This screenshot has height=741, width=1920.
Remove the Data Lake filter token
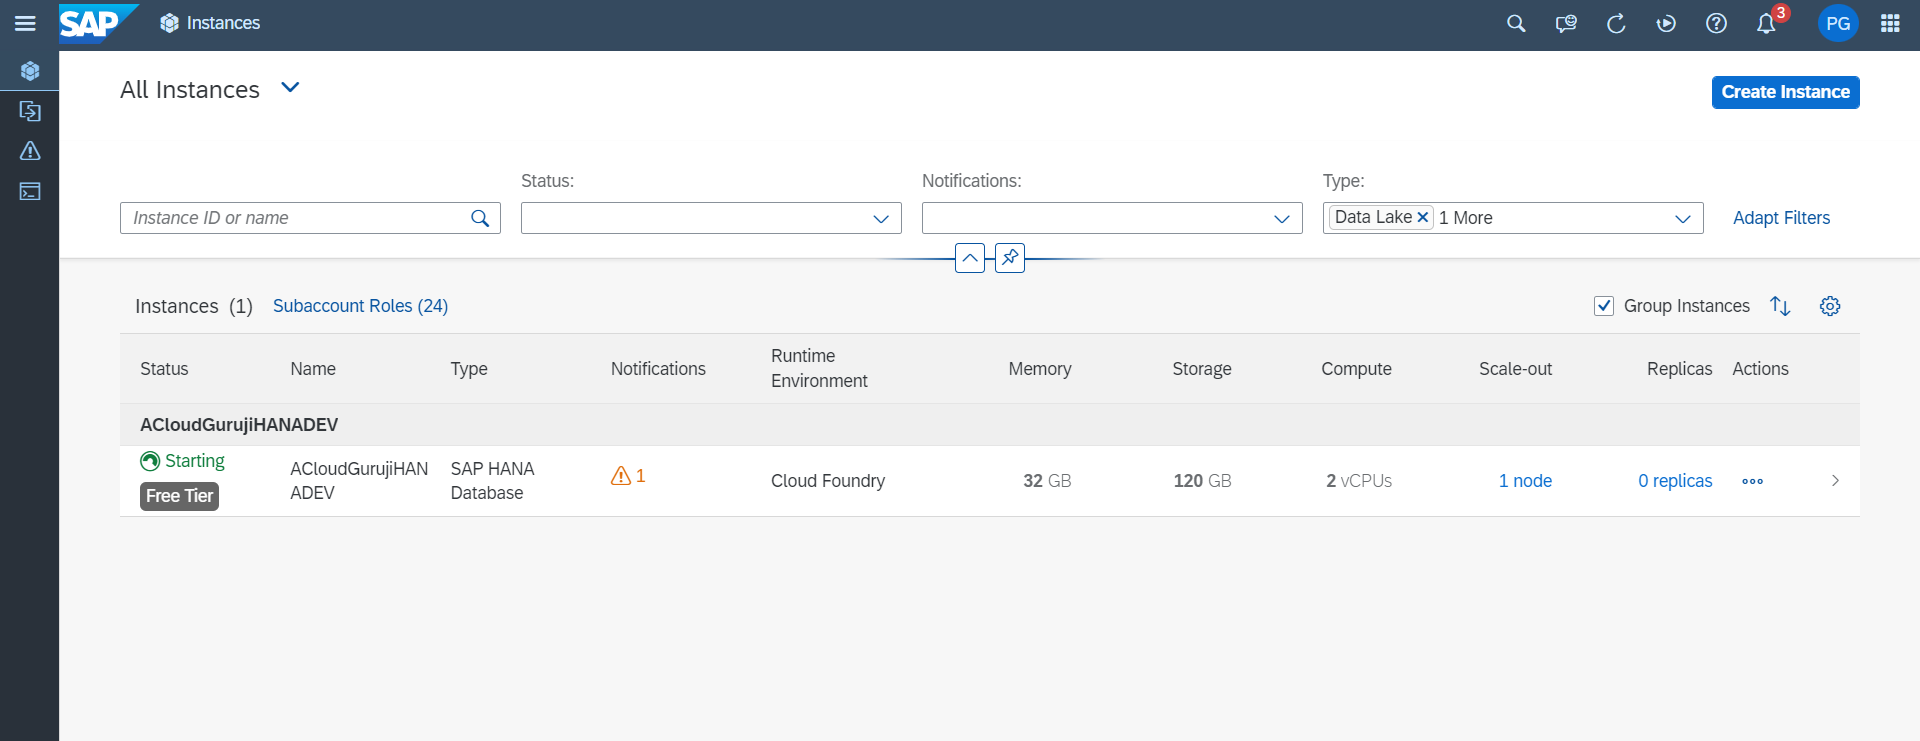click(1423, 218)
